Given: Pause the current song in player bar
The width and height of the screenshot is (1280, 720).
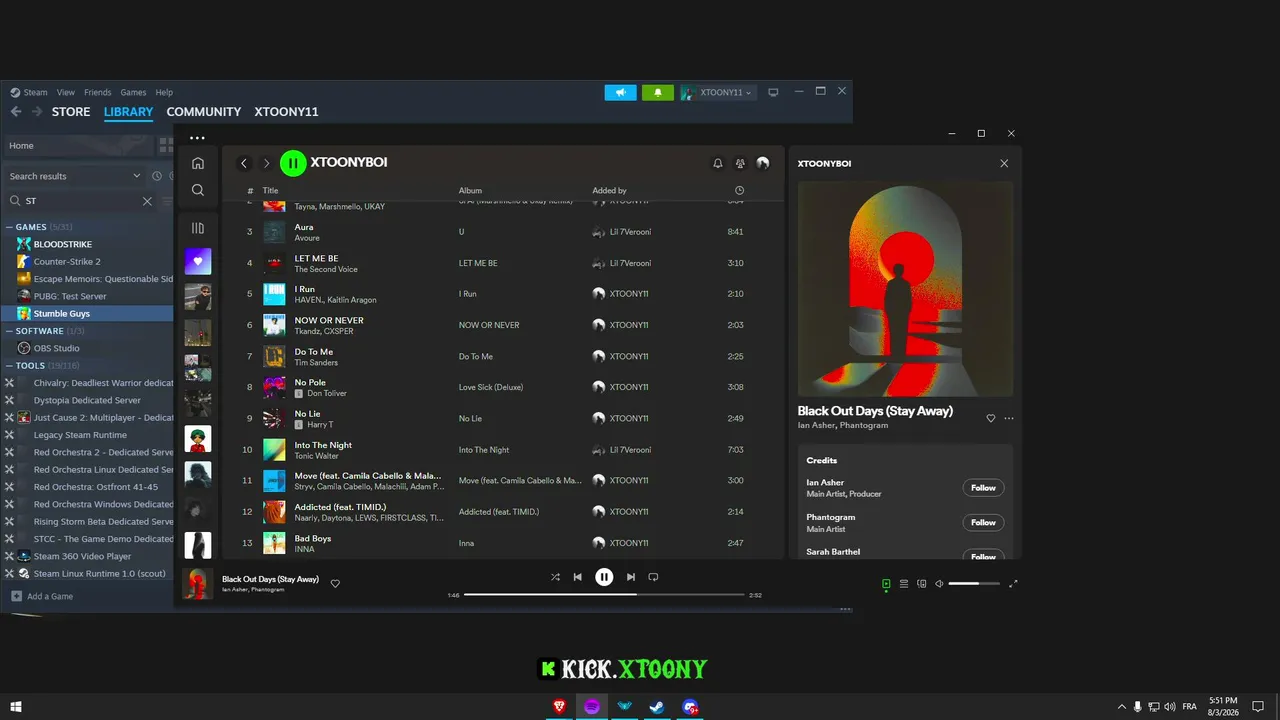Looking at the screenshot, I should (x=604, y=577).
